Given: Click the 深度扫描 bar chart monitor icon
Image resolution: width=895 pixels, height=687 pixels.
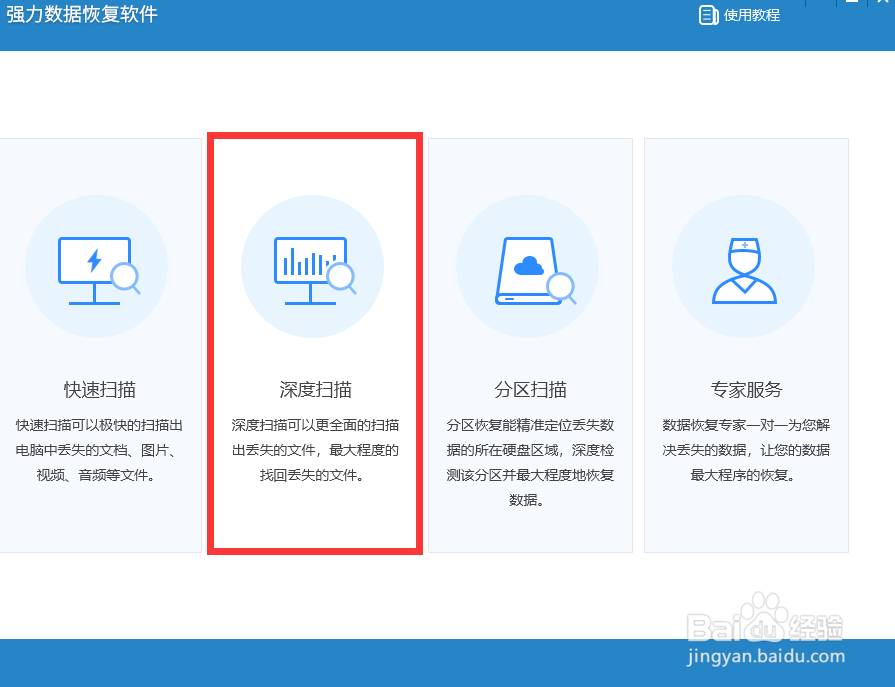Looking at the screenshot, I should 315,271.
